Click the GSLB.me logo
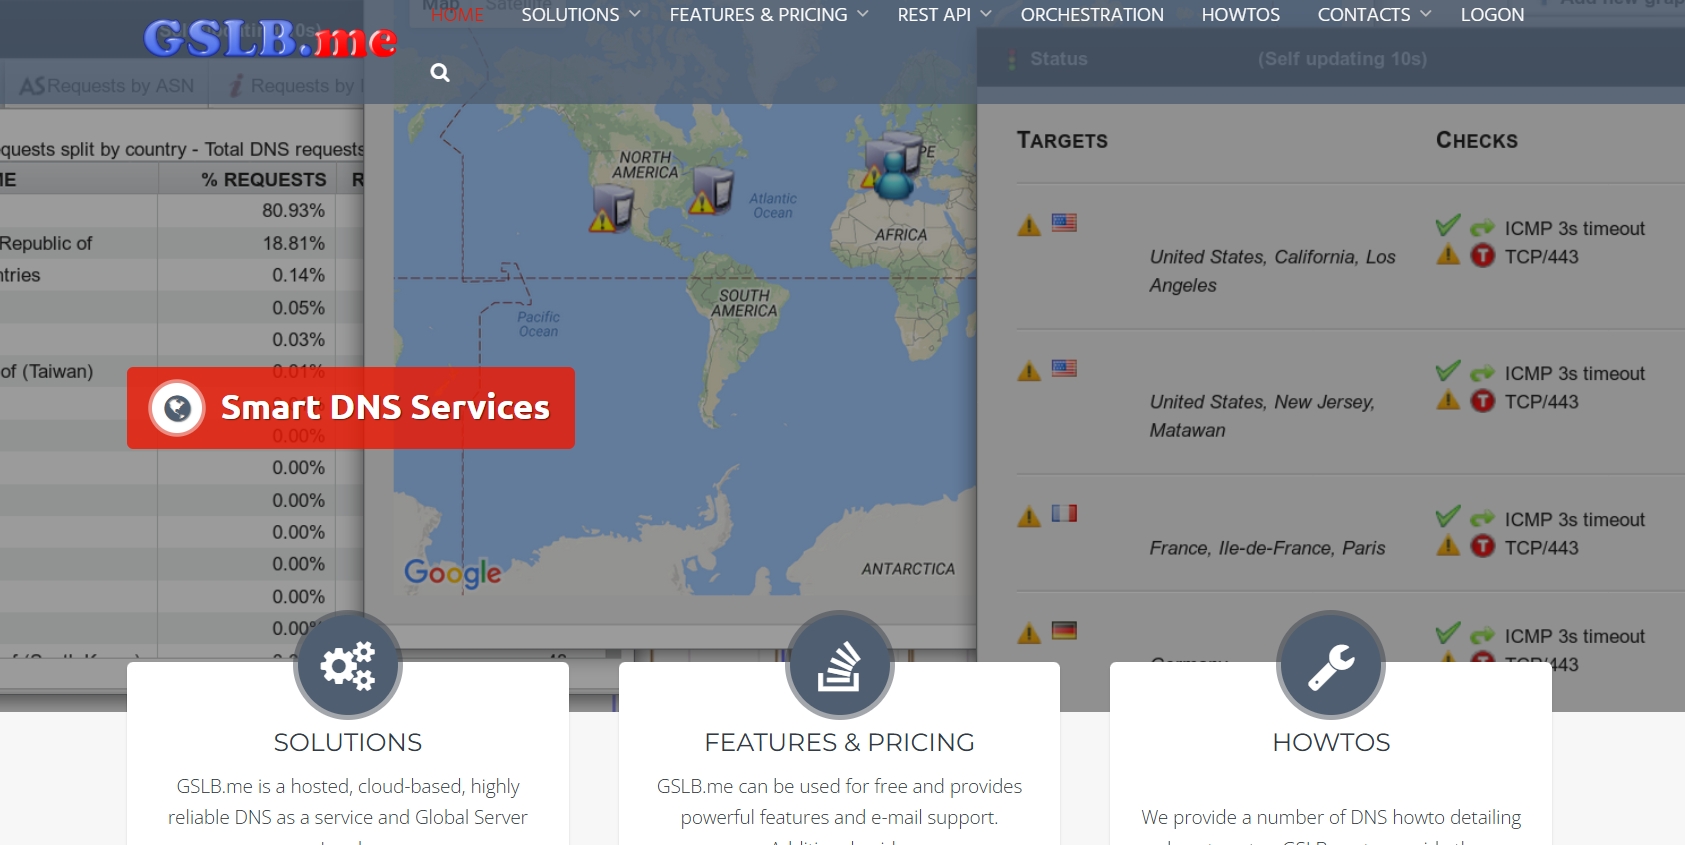The image size is (1685, 845). coord(270,39)
